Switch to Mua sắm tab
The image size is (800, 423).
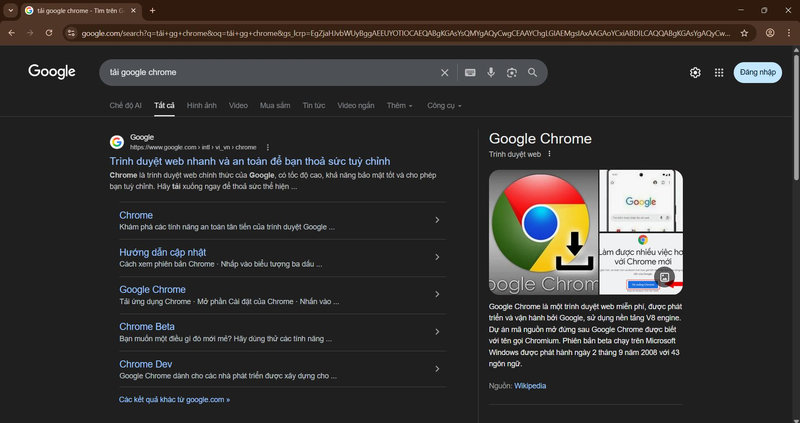click(x=275, y=106)
